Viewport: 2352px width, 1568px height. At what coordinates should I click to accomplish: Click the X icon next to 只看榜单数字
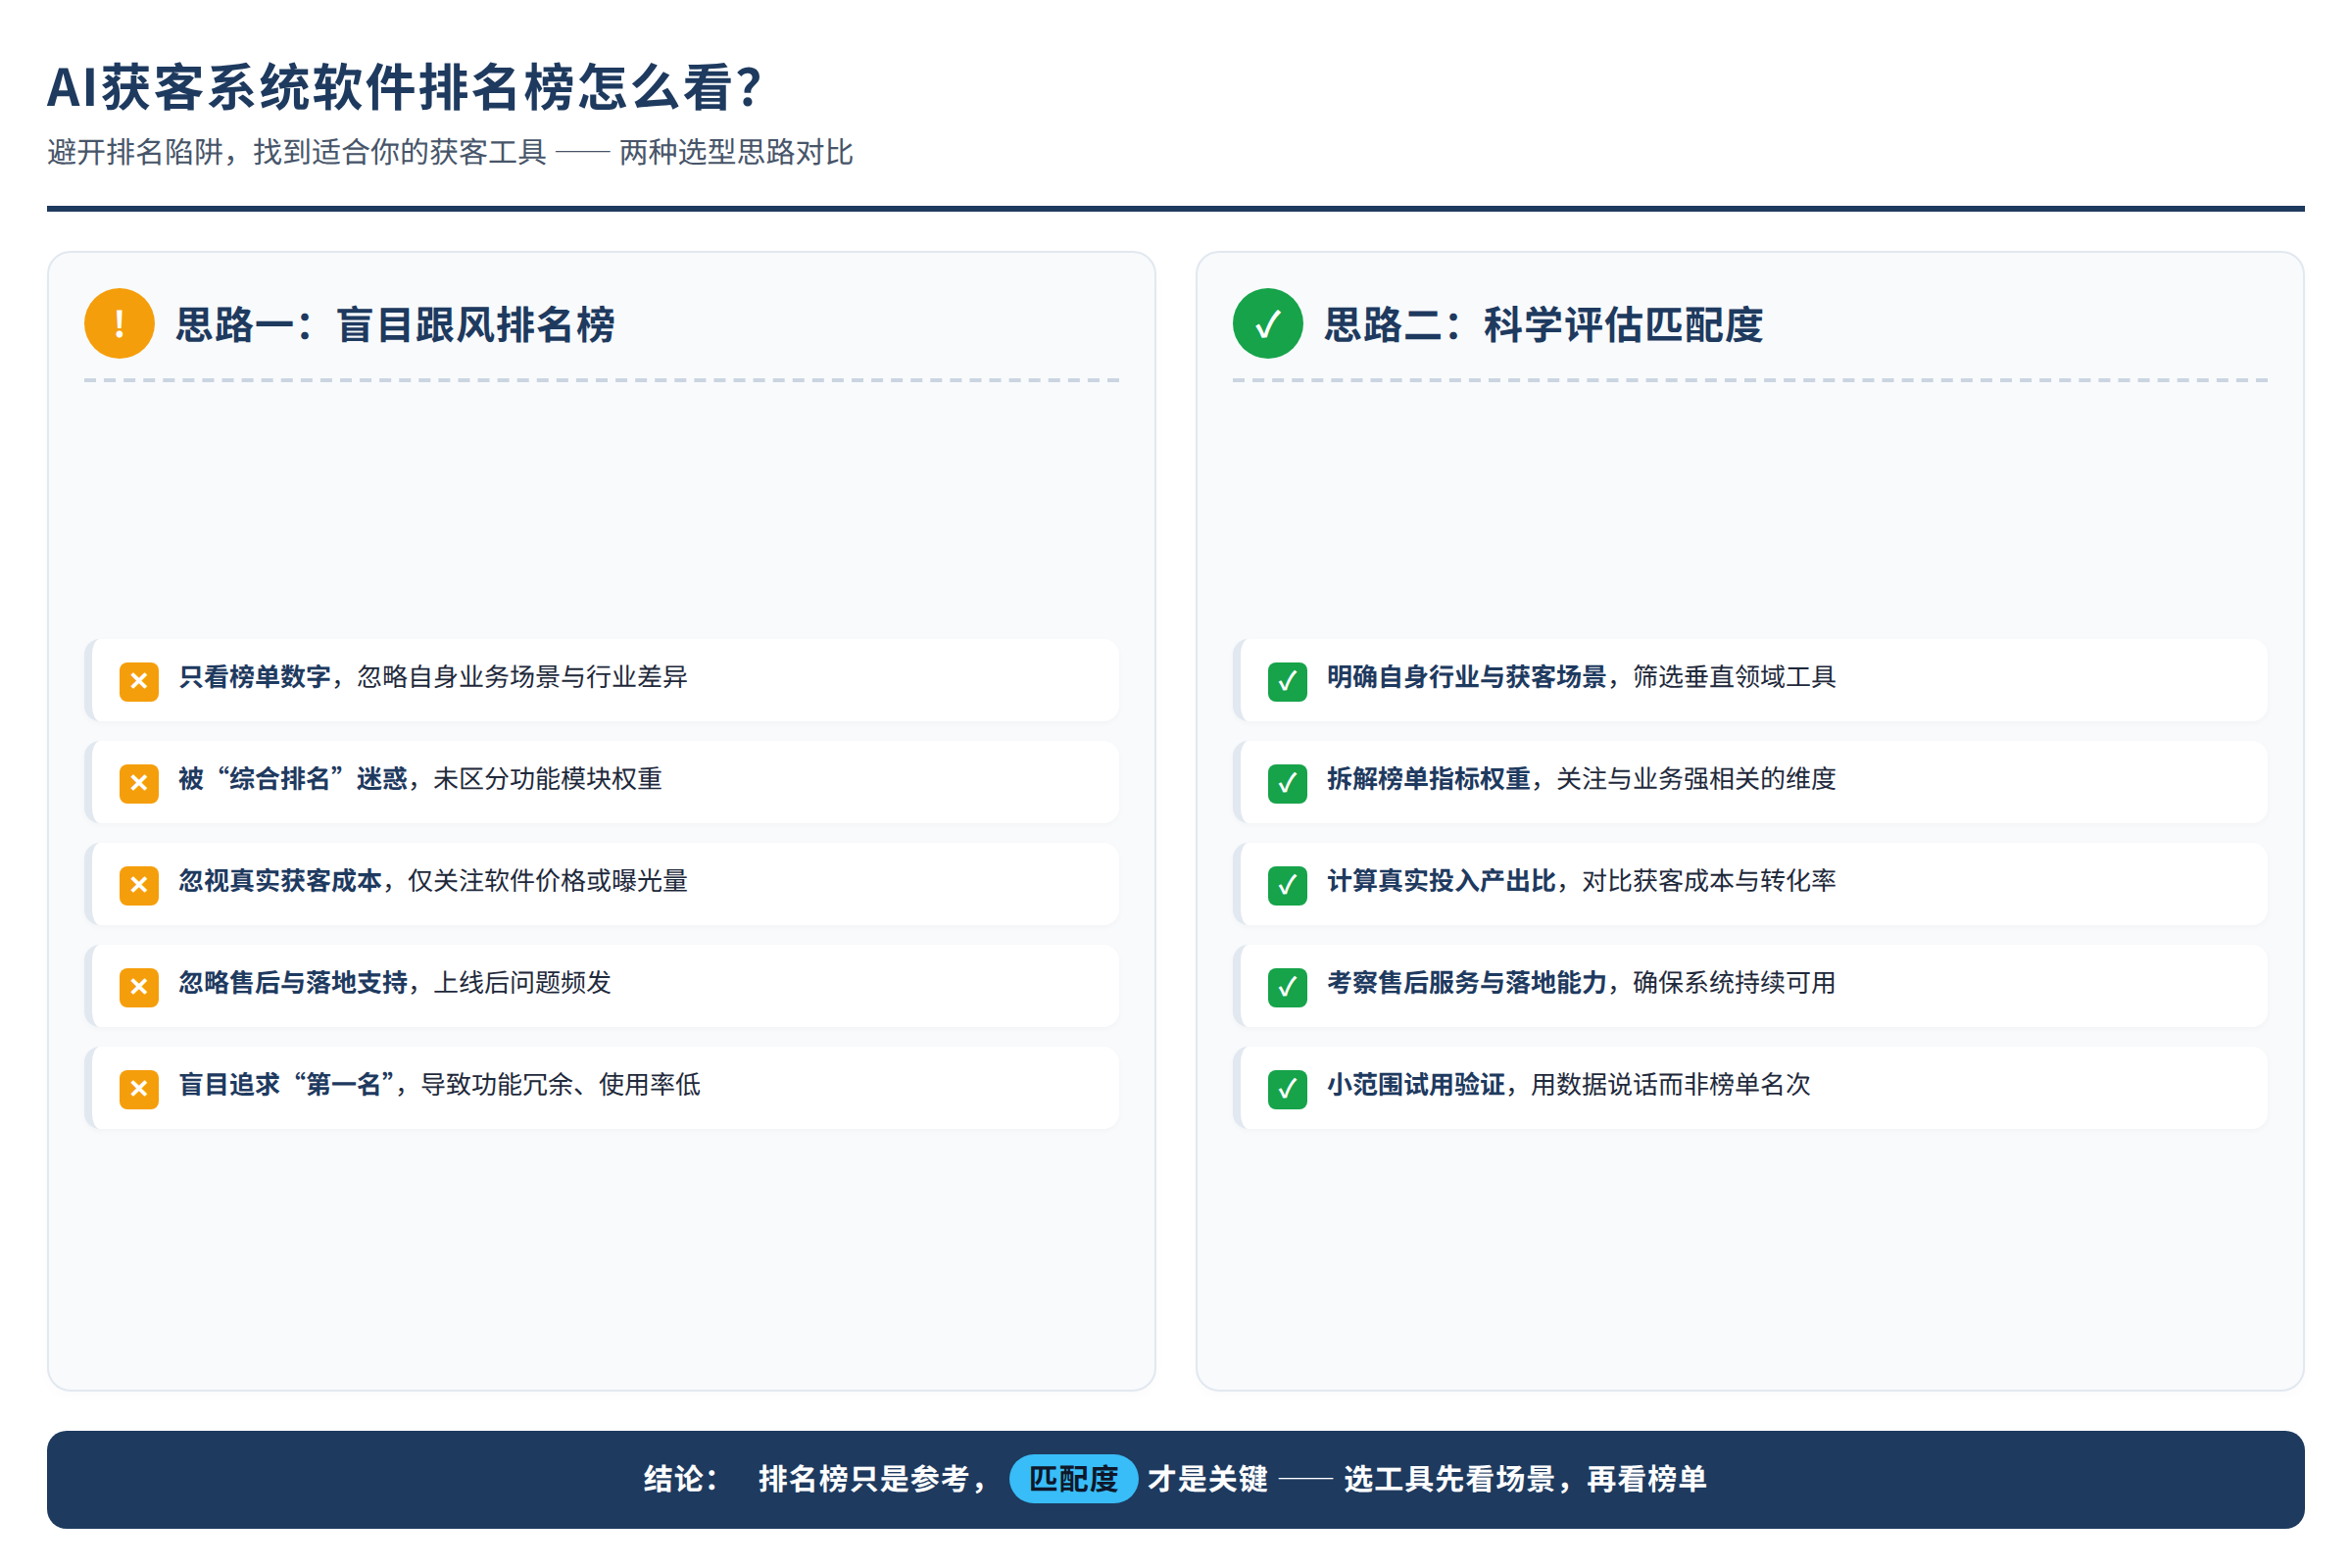click(x=139, y=681)
